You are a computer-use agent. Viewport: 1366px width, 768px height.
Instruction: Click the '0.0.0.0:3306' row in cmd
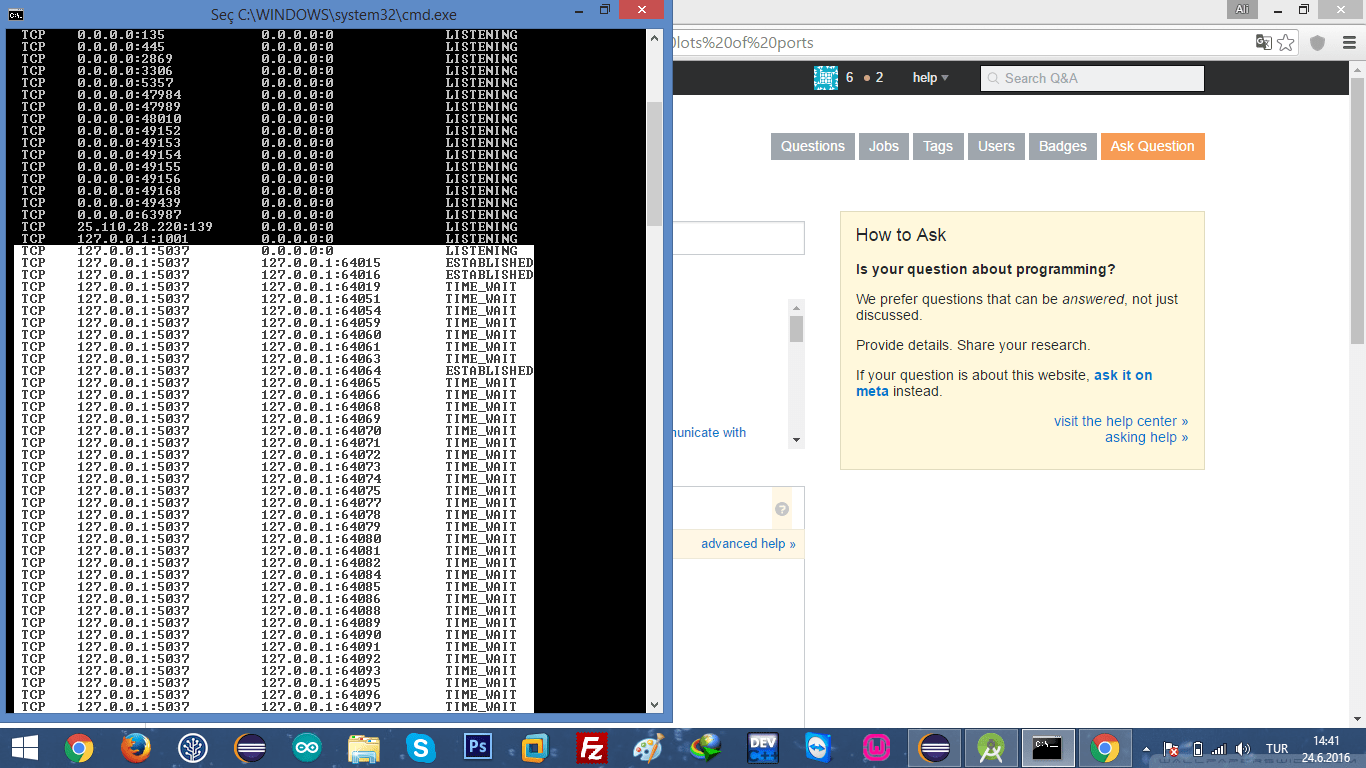click(x=270, y=71)
